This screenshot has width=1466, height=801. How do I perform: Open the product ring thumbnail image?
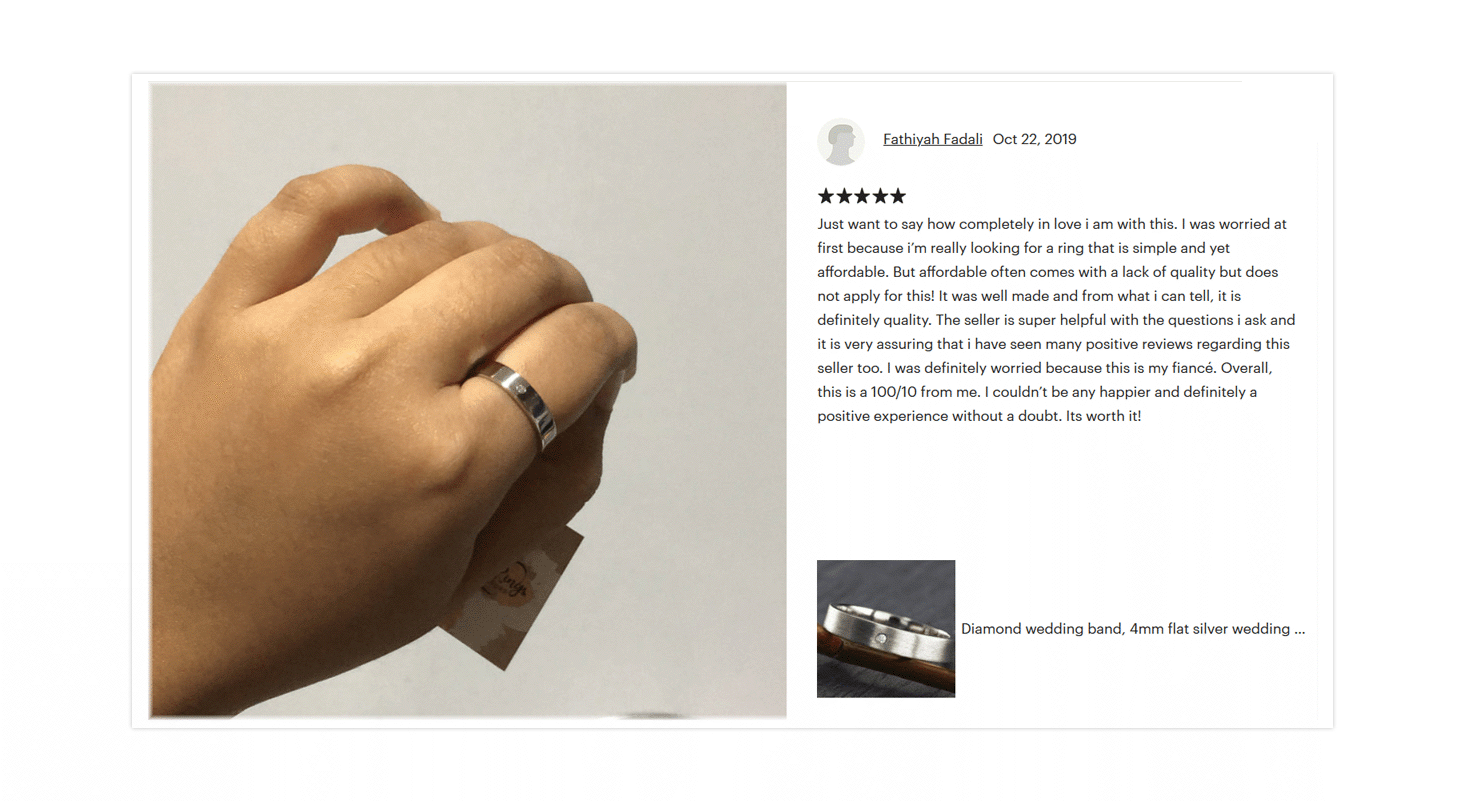click(886, 629)
